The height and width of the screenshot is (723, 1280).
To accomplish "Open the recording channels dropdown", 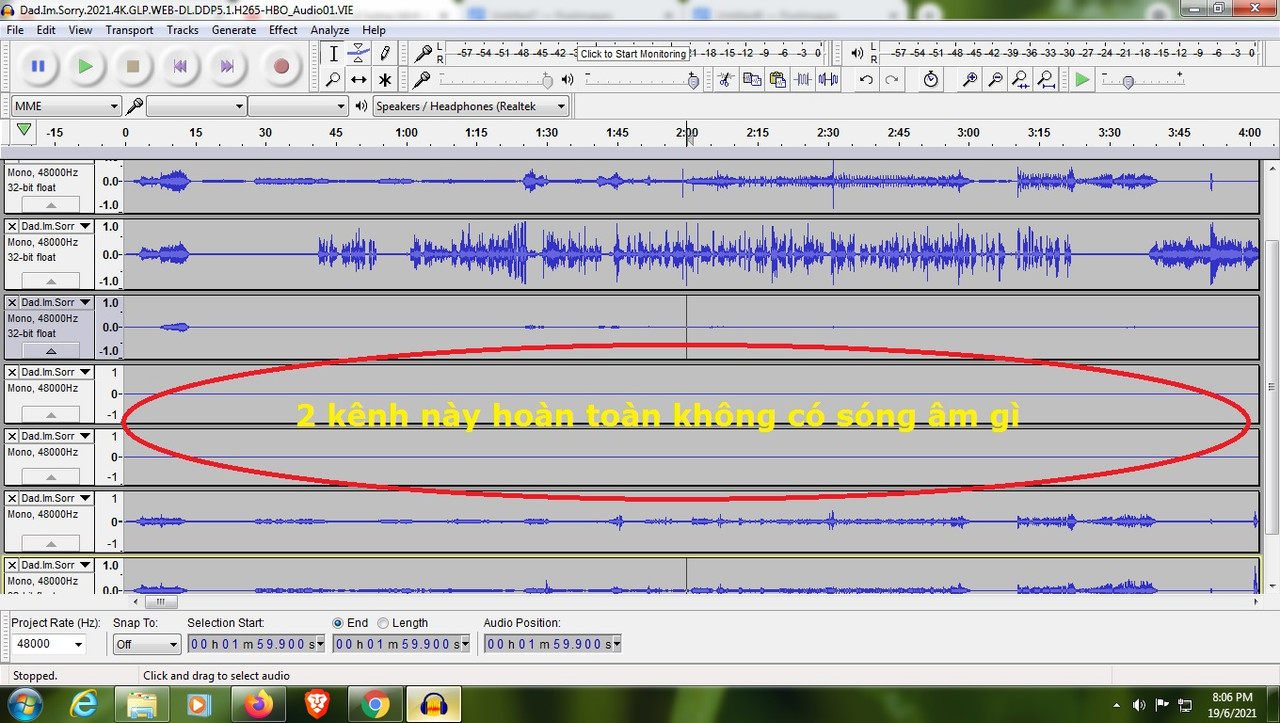I will click(x=298, y=106).
